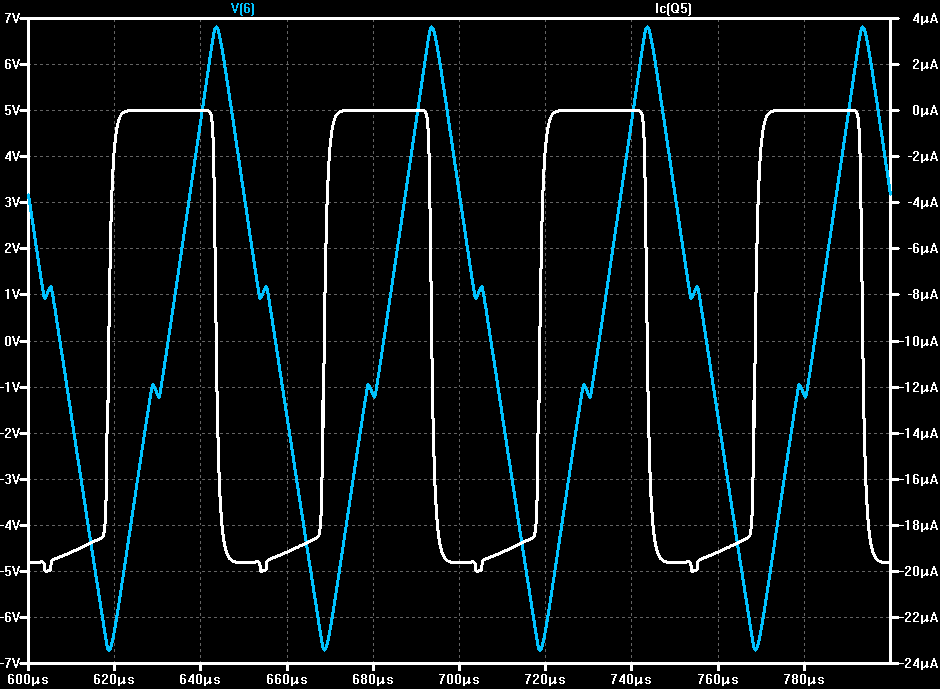The image size is (940, 689).
Task: Click the -10µA right axis label
Action: [920, 341]
